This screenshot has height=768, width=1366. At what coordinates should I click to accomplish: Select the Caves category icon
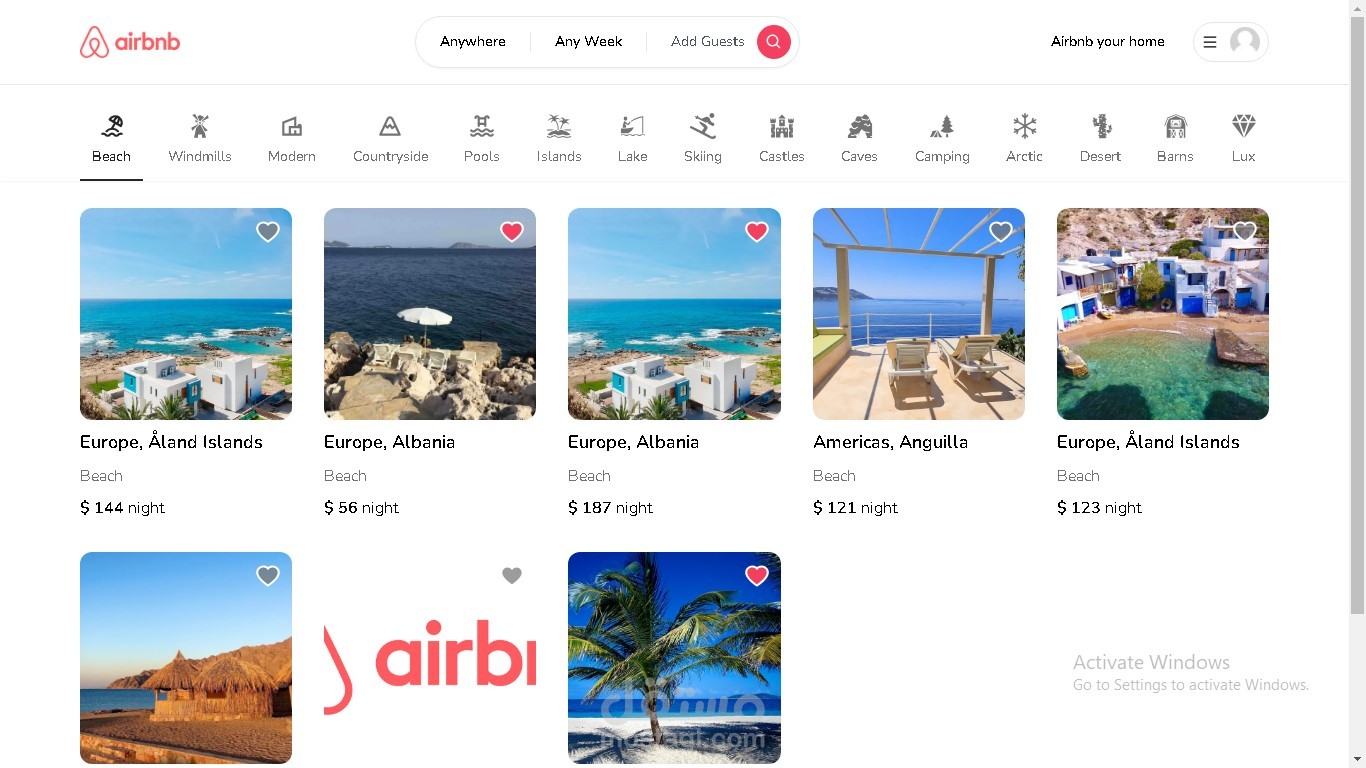click(859, 126)
